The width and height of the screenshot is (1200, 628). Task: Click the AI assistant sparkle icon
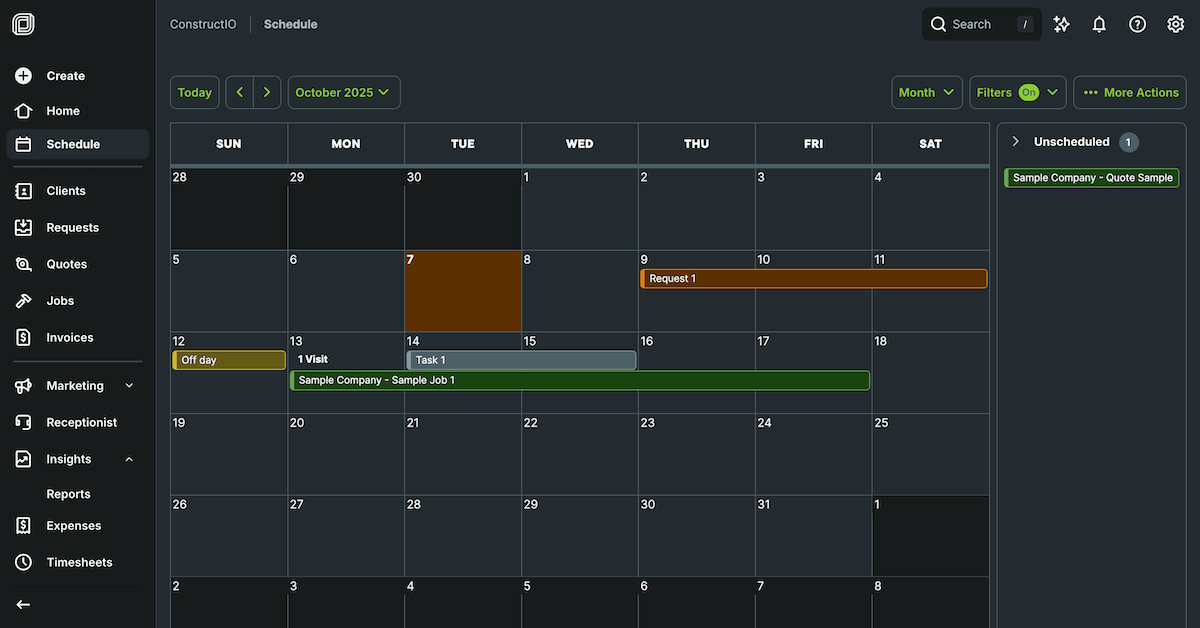[1061, 23]
